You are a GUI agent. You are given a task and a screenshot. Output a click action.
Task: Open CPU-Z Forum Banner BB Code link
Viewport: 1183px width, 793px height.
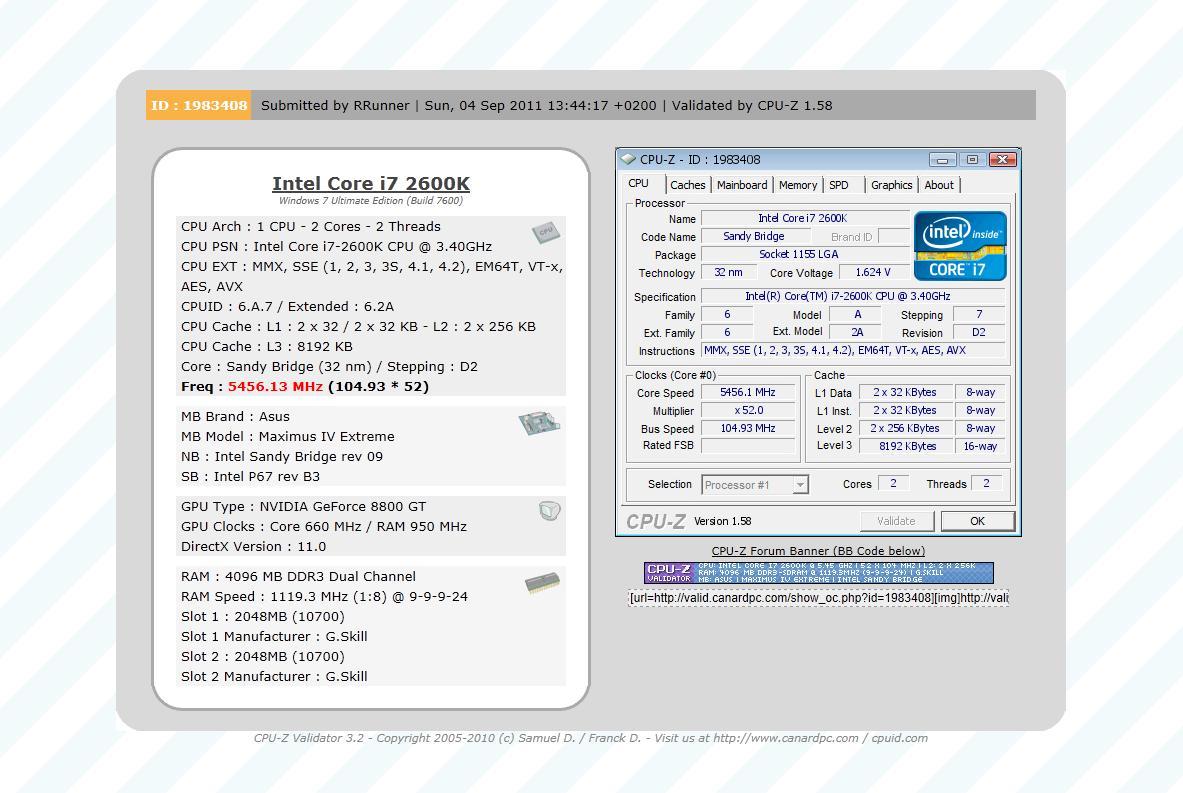[818, 551]
